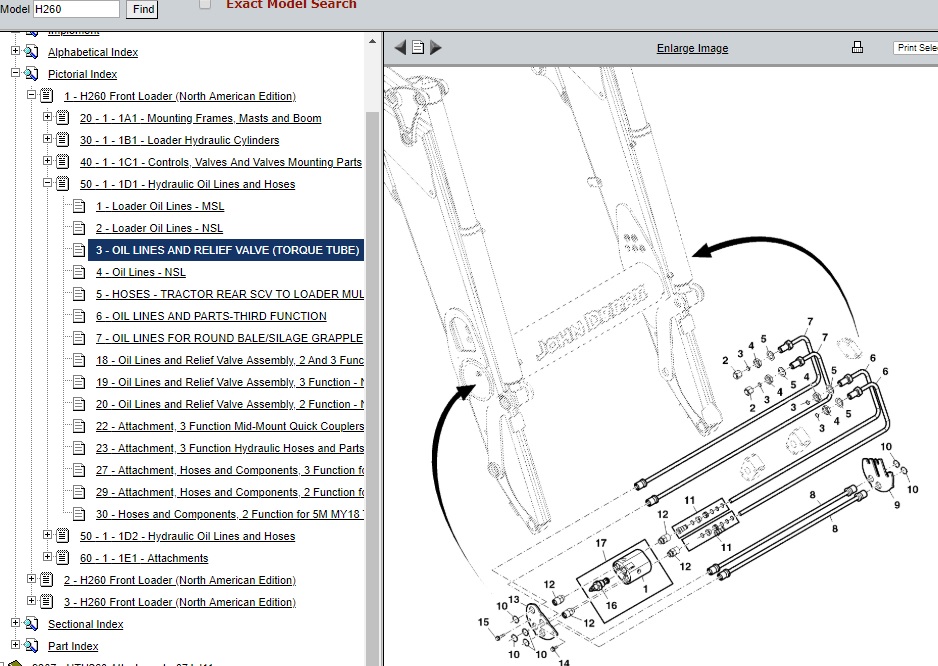938x666 pixels.
Task: Collapse the Pictorial Index node
Action: coord(16,73)
